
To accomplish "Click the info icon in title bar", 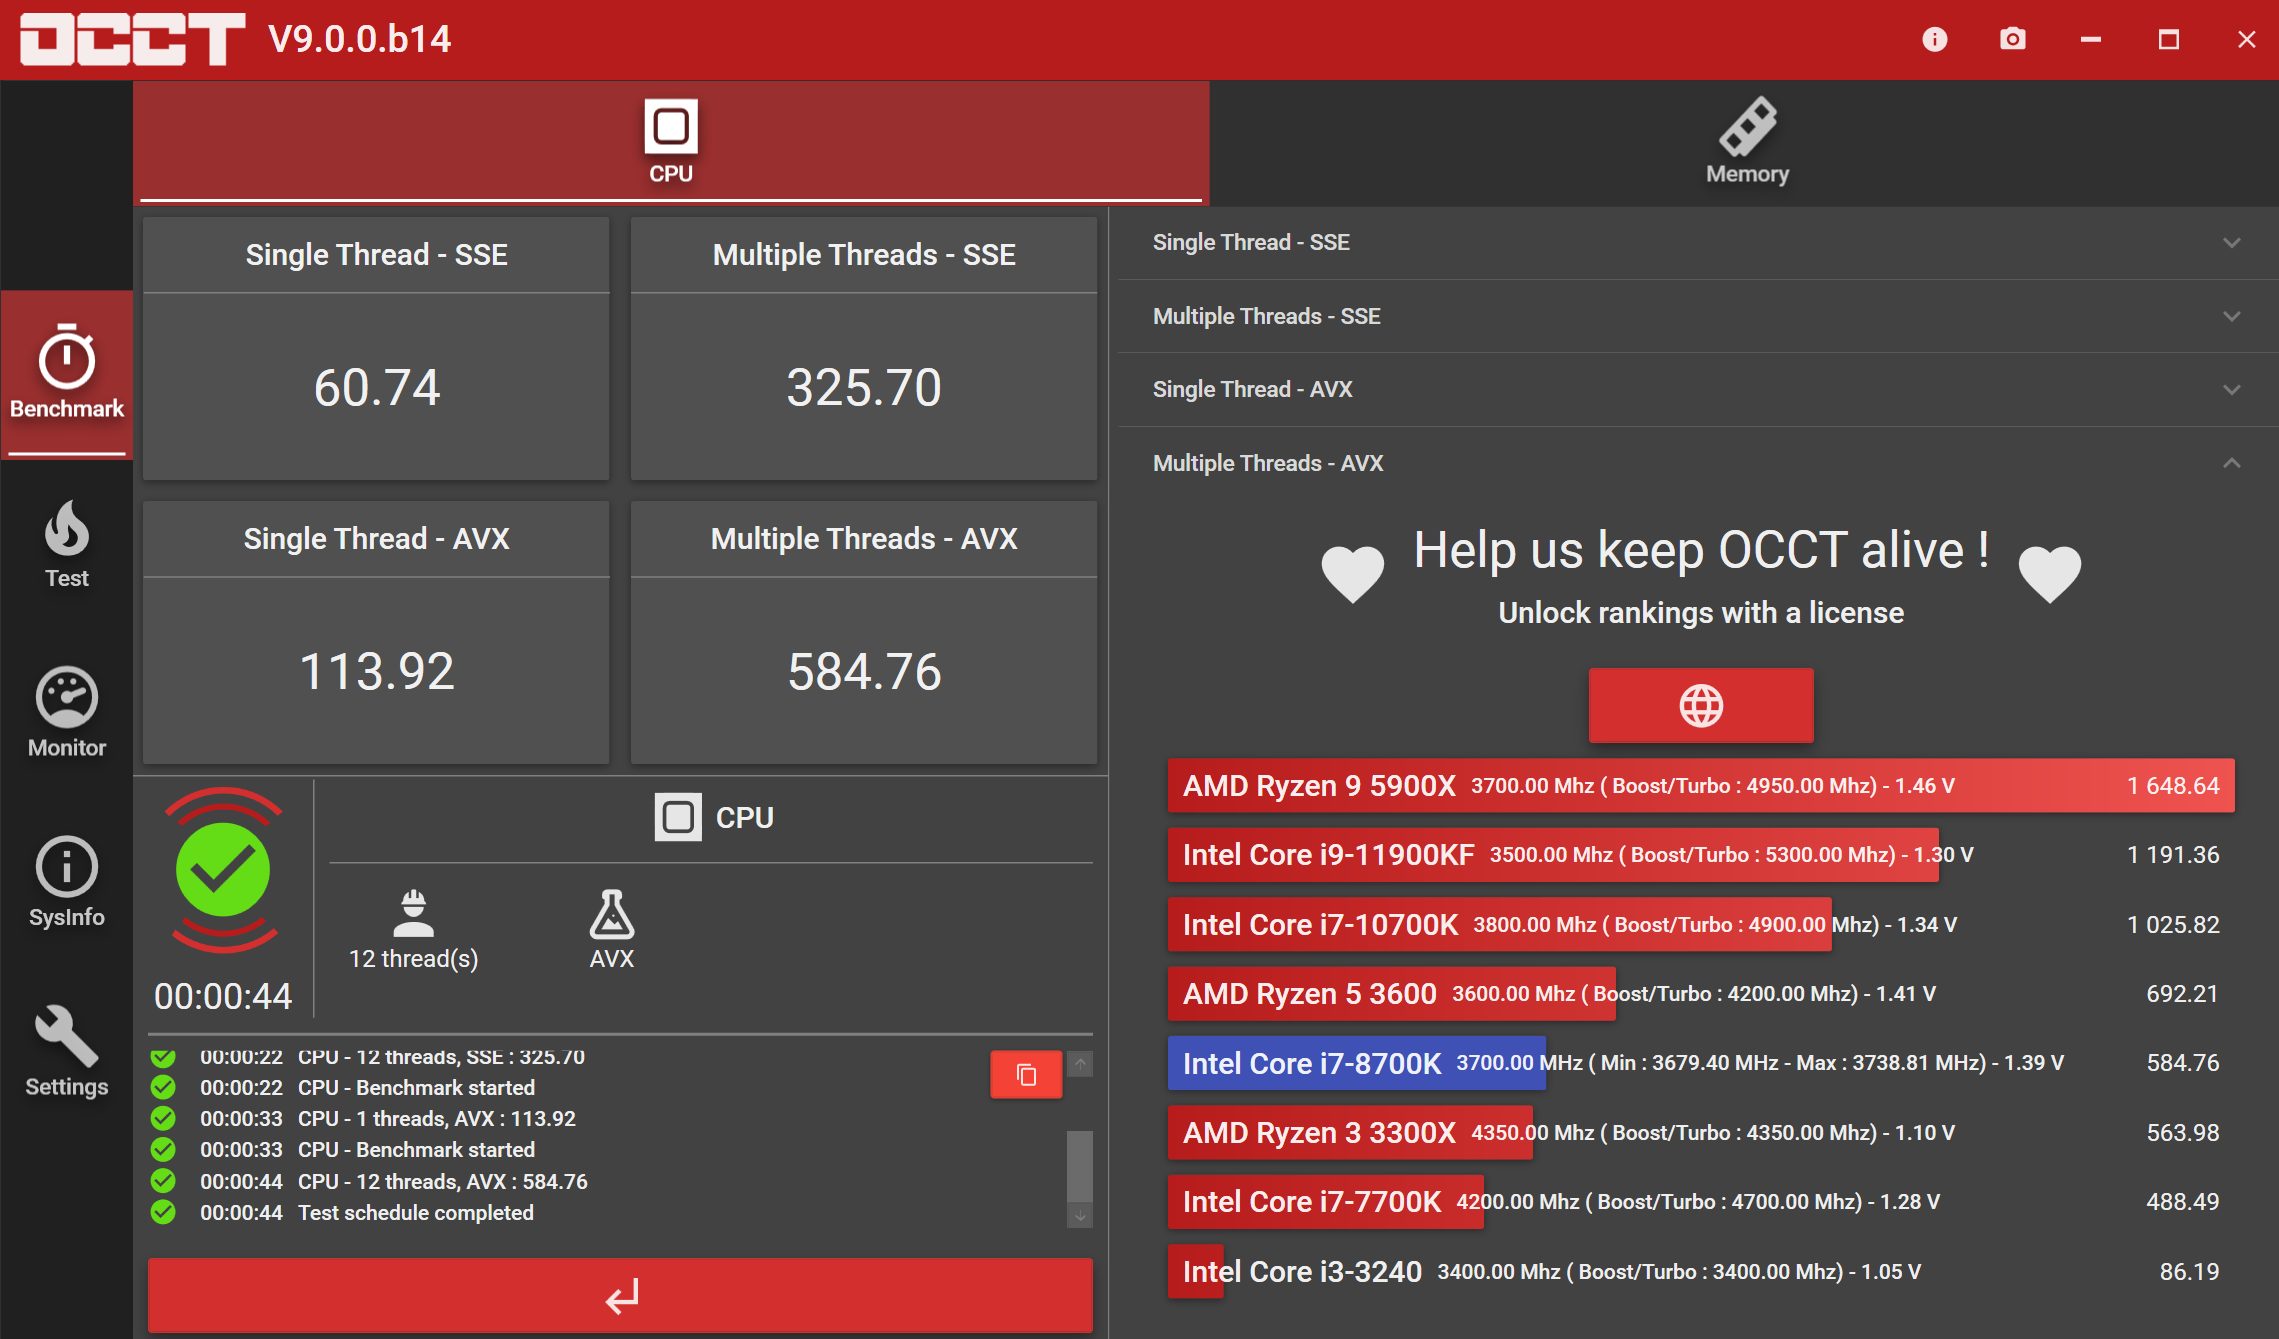I will [x=1934, y=39].
